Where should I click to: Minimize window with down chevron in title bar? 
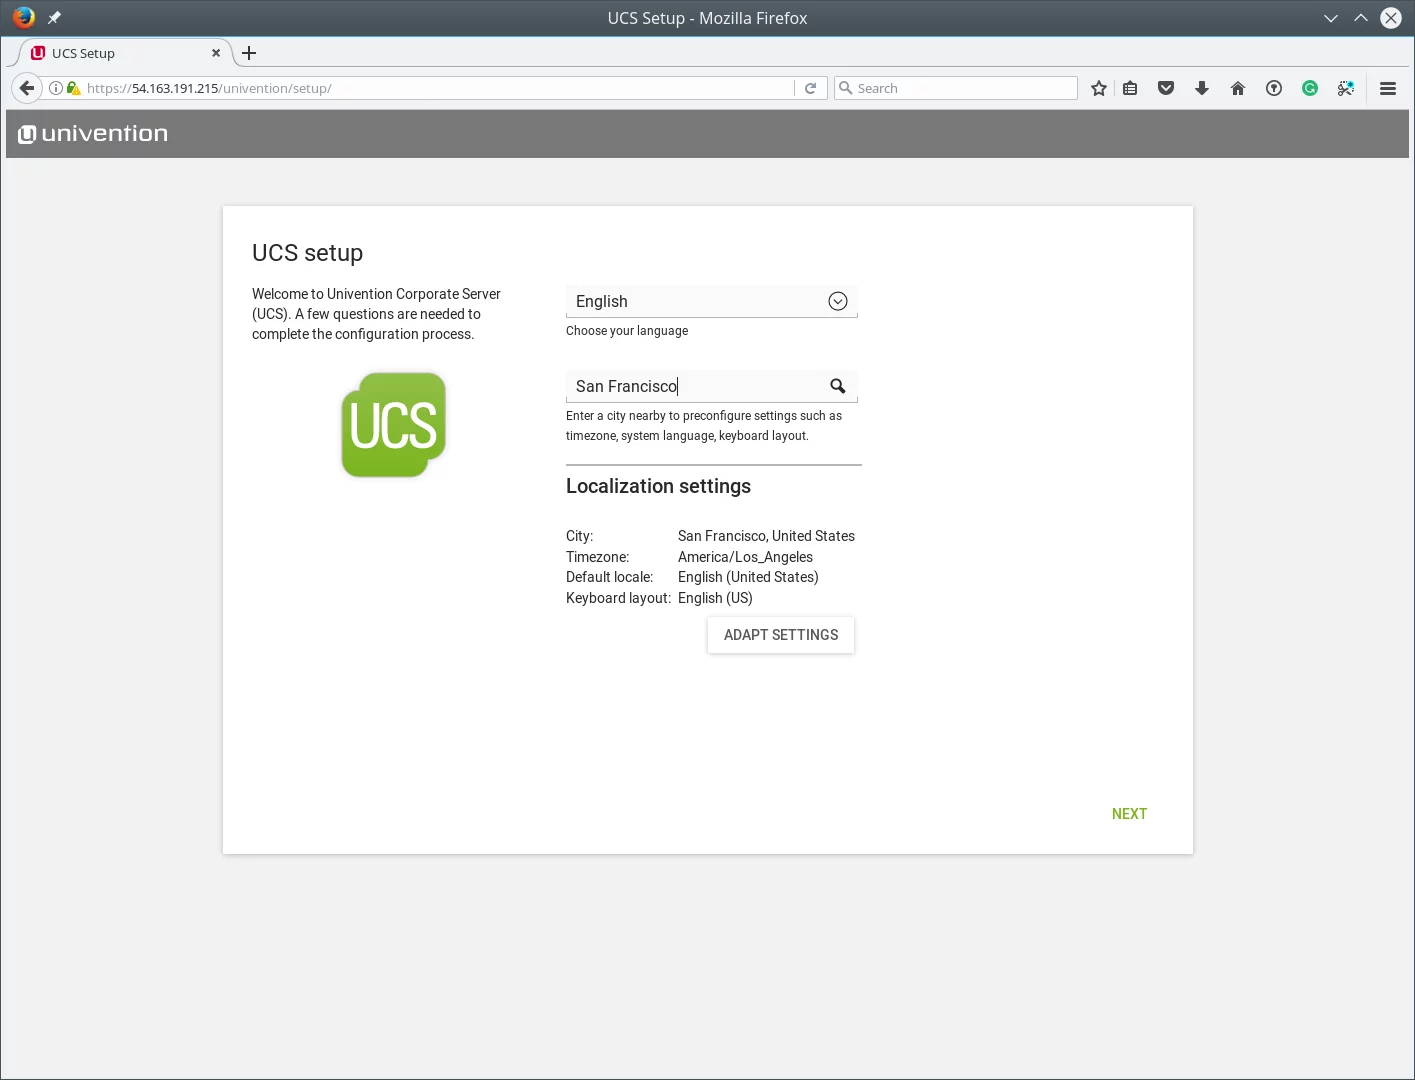click(x=1331, y=18)
